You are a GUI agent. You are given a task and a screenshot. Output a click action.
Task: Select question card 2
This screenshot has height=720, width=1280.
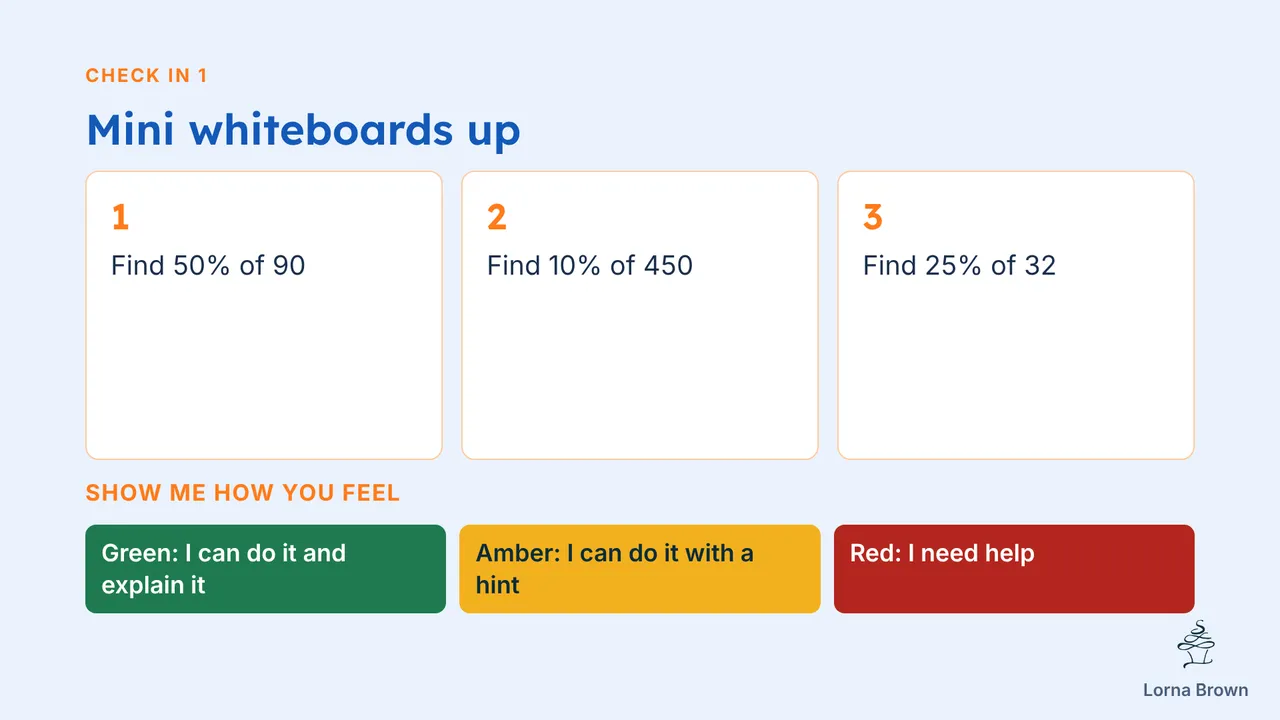[640, 315]
